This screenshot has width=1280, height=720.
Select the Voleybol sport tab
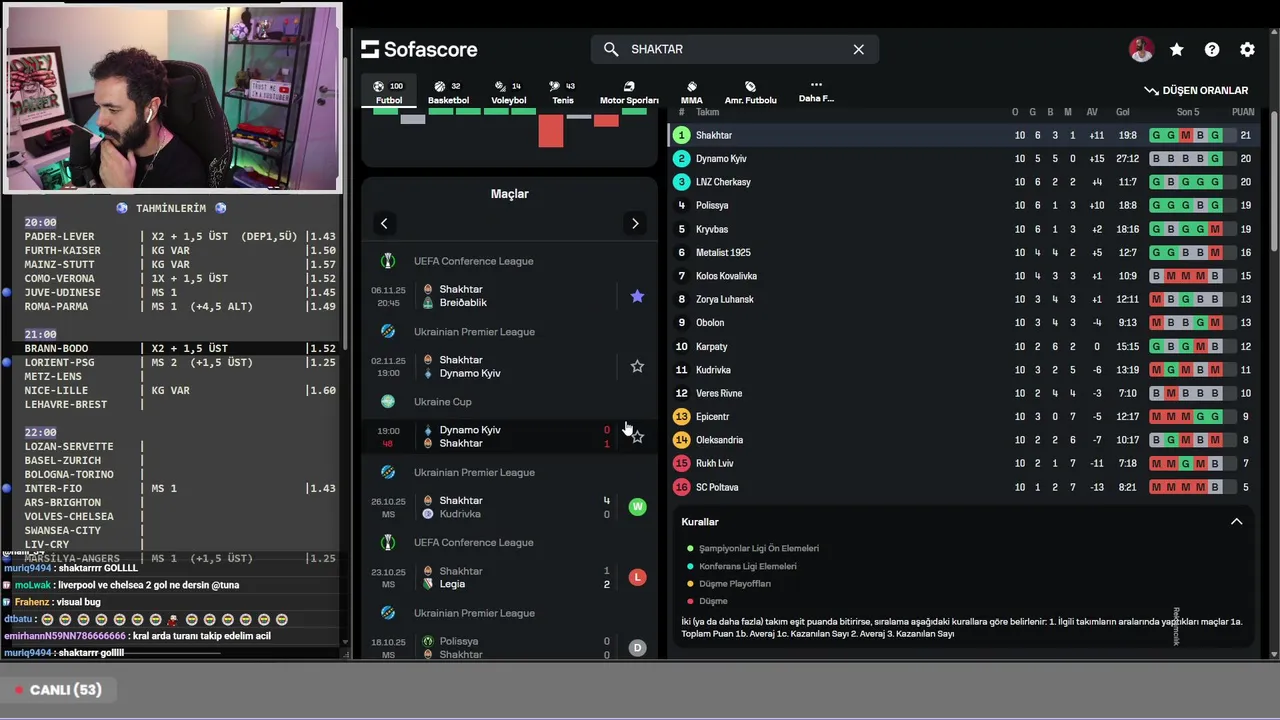pyautogui.click(x=508, y=92)
